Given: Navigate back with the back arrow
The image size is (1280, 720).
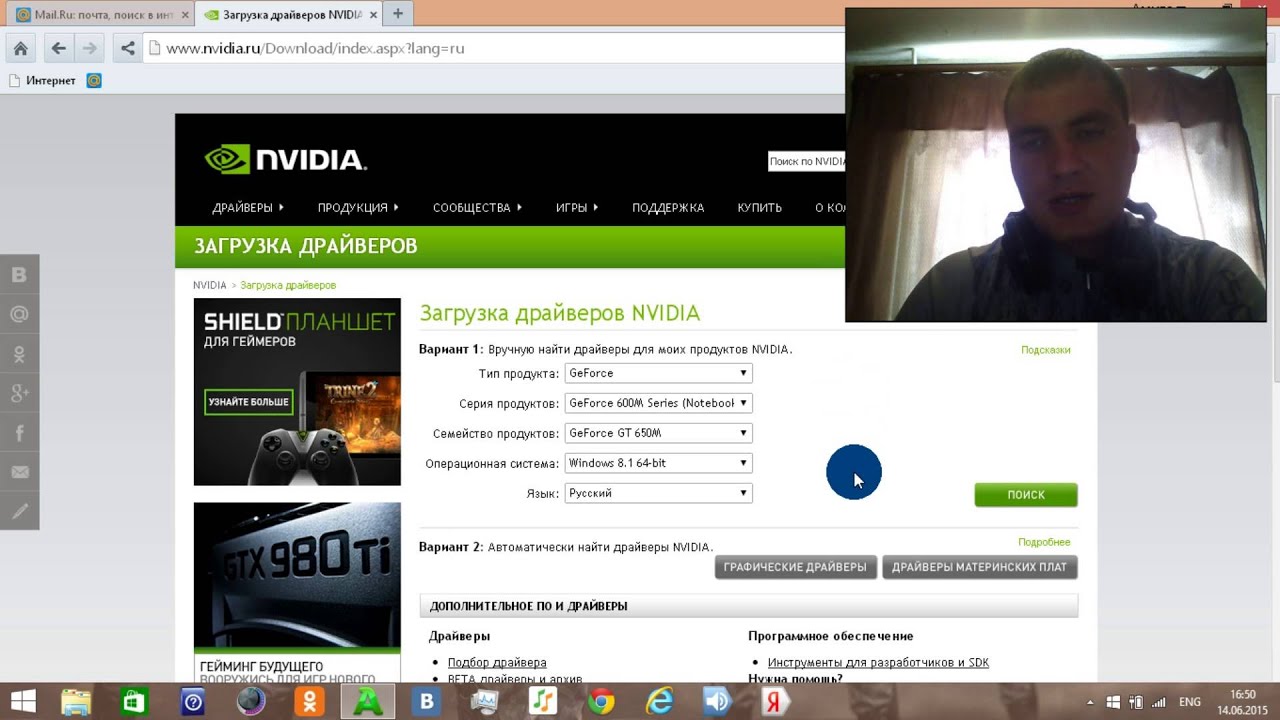Looking at the screenshot, I should [x=58, y=48].
